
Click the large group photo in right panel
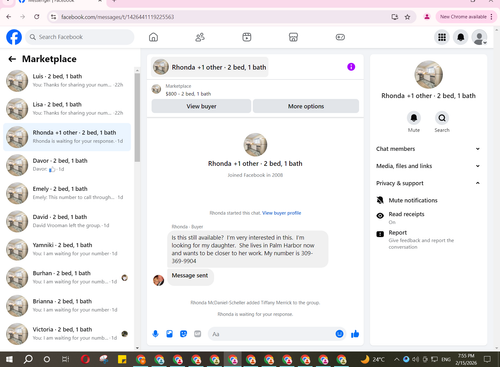[429, 75]
